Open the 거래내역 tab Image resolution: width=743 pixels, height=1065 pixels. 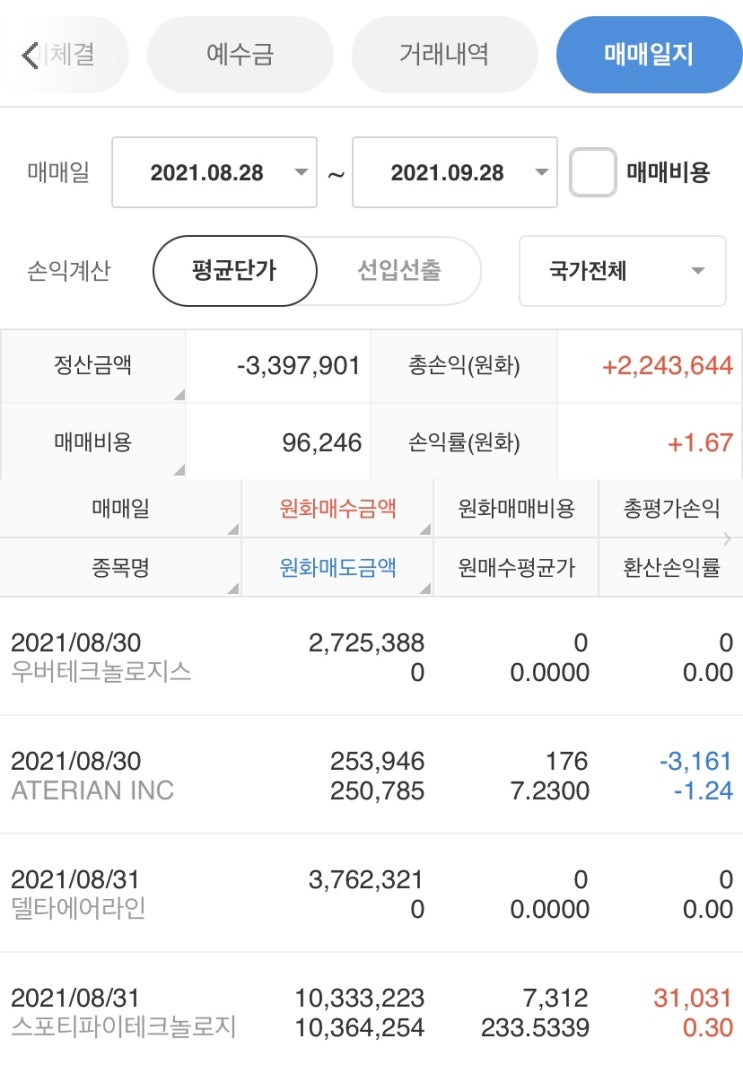tap(444, 54)
